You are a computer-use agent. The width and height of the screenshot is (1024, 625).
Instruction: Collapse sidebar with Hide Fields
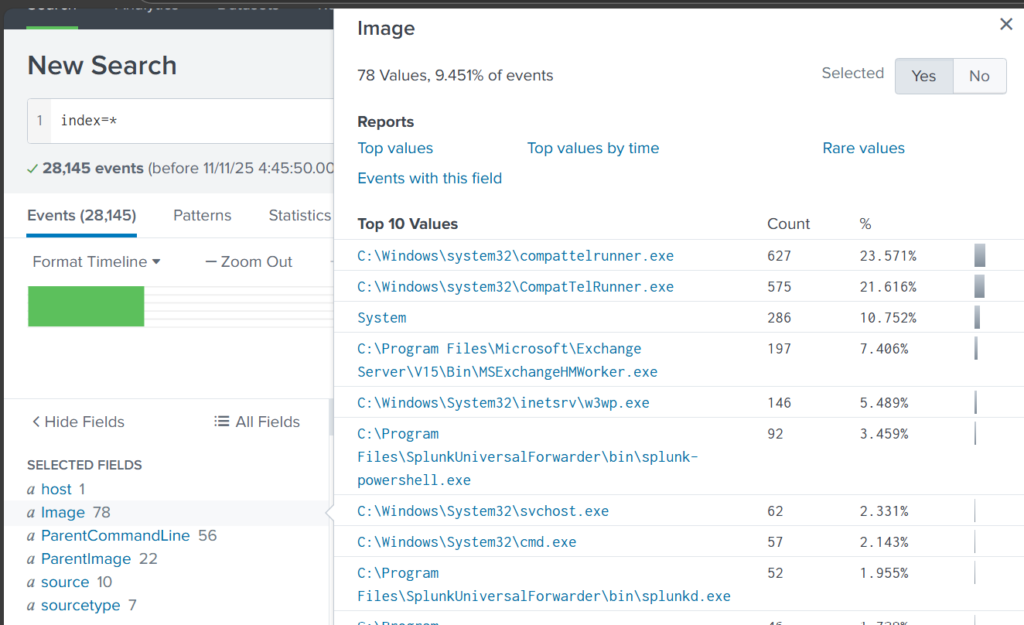click(x=78, y=422)
